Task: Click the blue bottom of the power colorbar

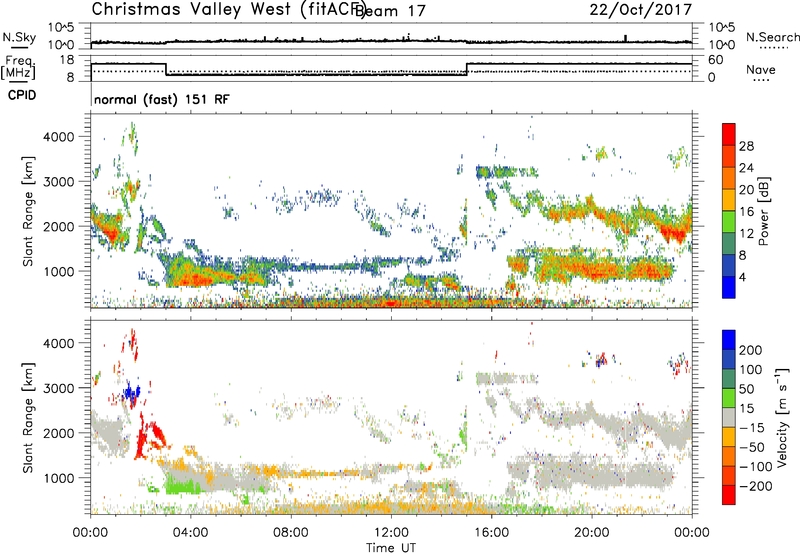Action: click(729, 287)
